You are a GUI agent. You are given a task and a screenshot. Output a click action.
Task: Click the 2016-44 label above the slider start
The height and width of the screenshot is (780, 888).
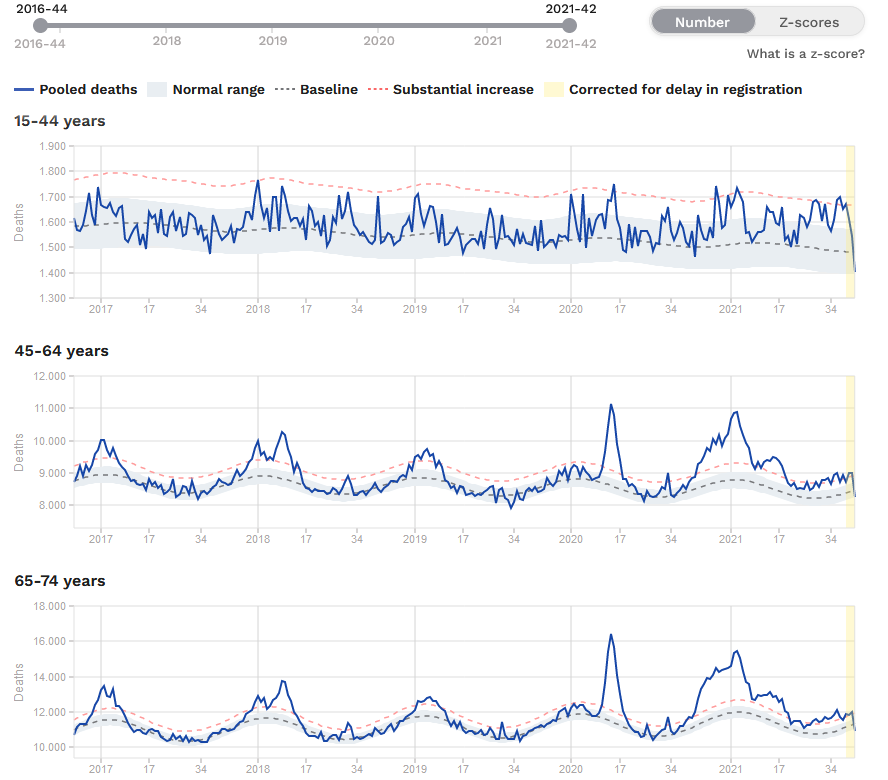[x=42, y=9]
